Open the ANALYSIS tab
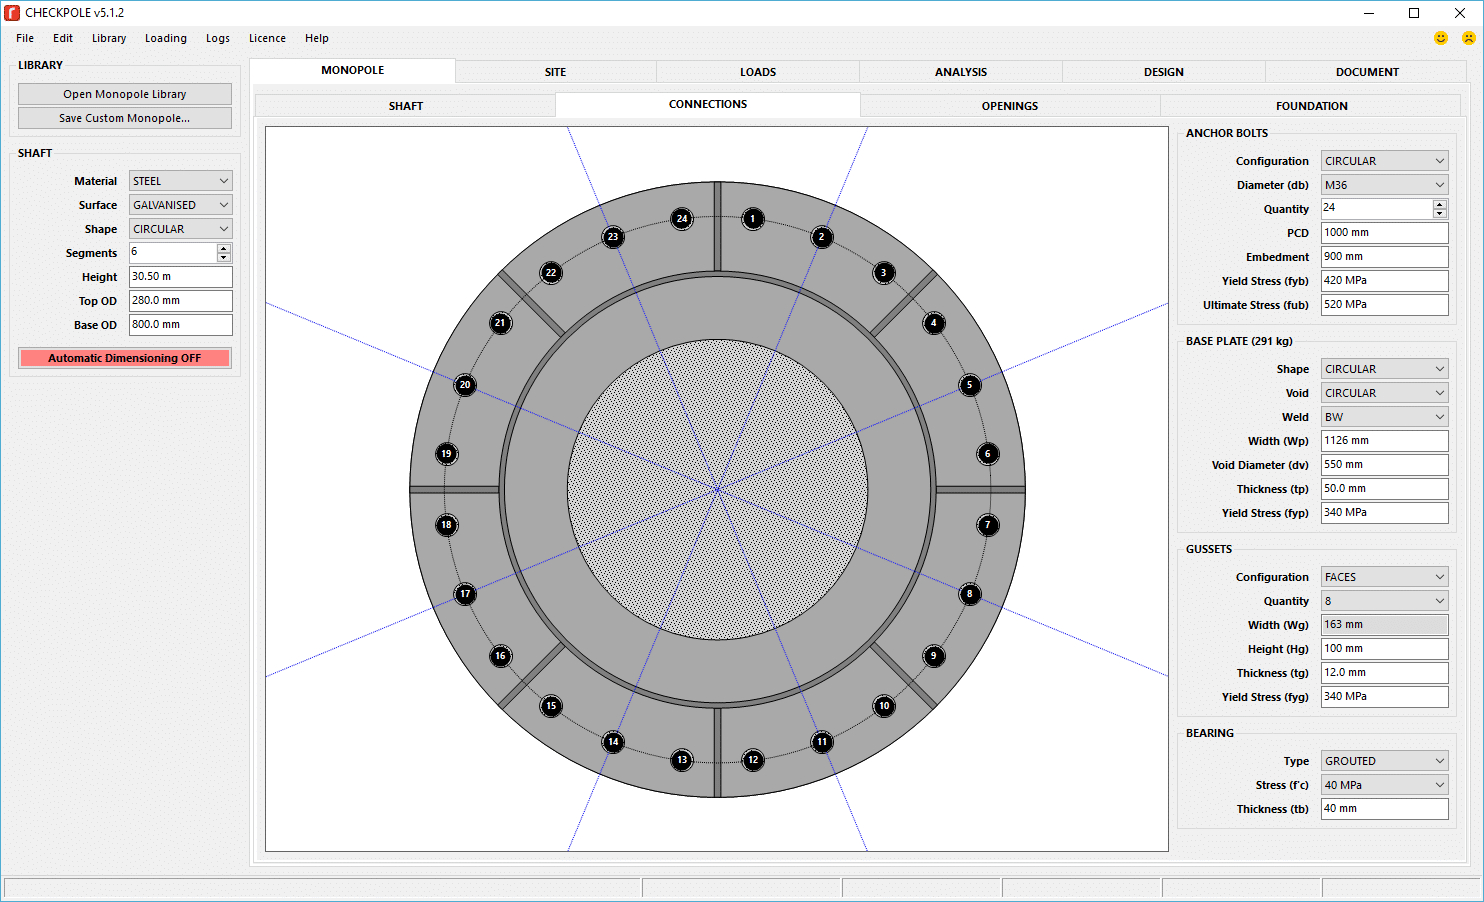The width and height of the screenshot is (1484, 902). coord(960,71)
